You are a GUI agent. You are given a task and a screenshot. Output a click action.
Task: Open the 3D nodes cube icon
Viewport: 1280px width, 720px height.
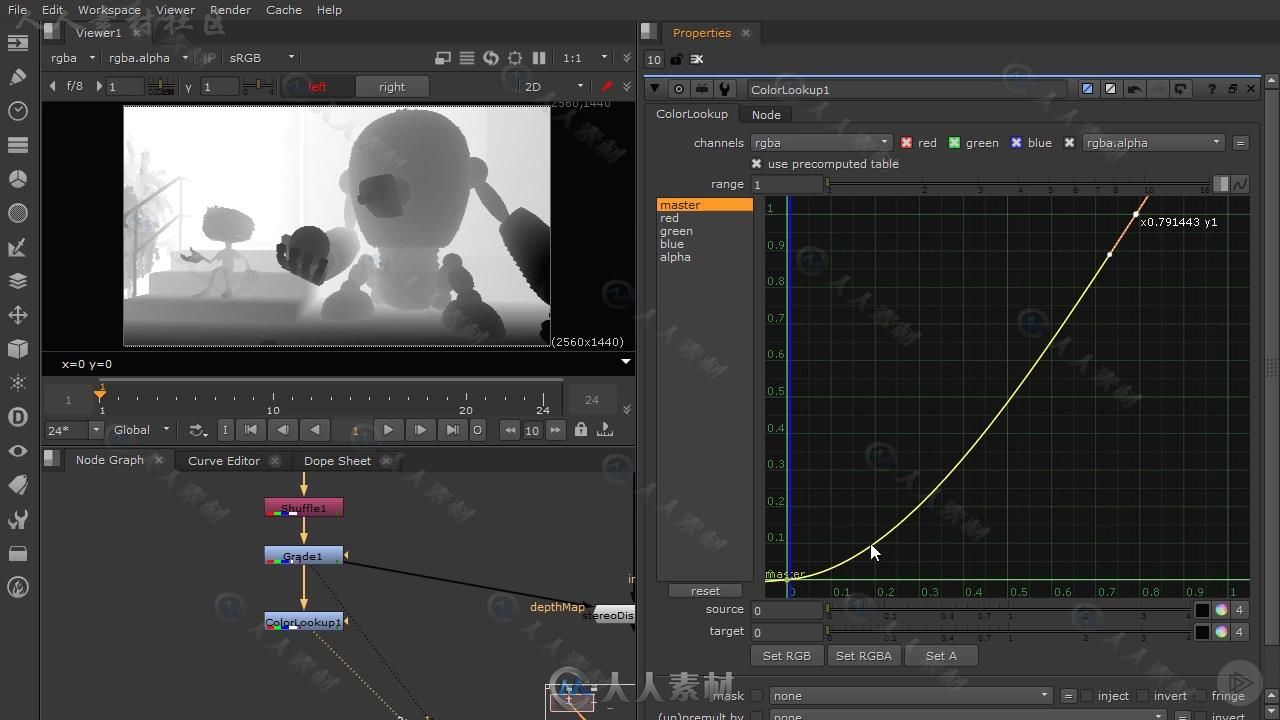(18, 349)
